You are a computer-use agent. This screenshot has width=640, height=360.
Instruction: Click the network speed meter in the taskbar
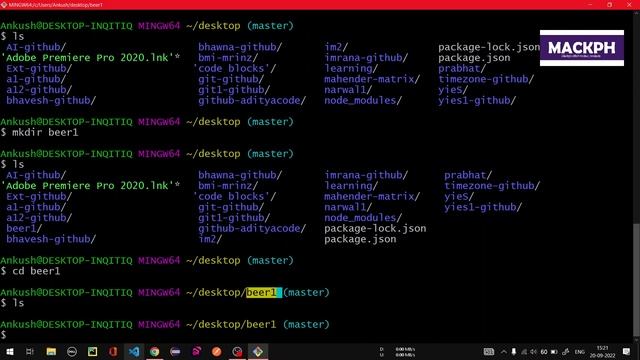[398, 352]
